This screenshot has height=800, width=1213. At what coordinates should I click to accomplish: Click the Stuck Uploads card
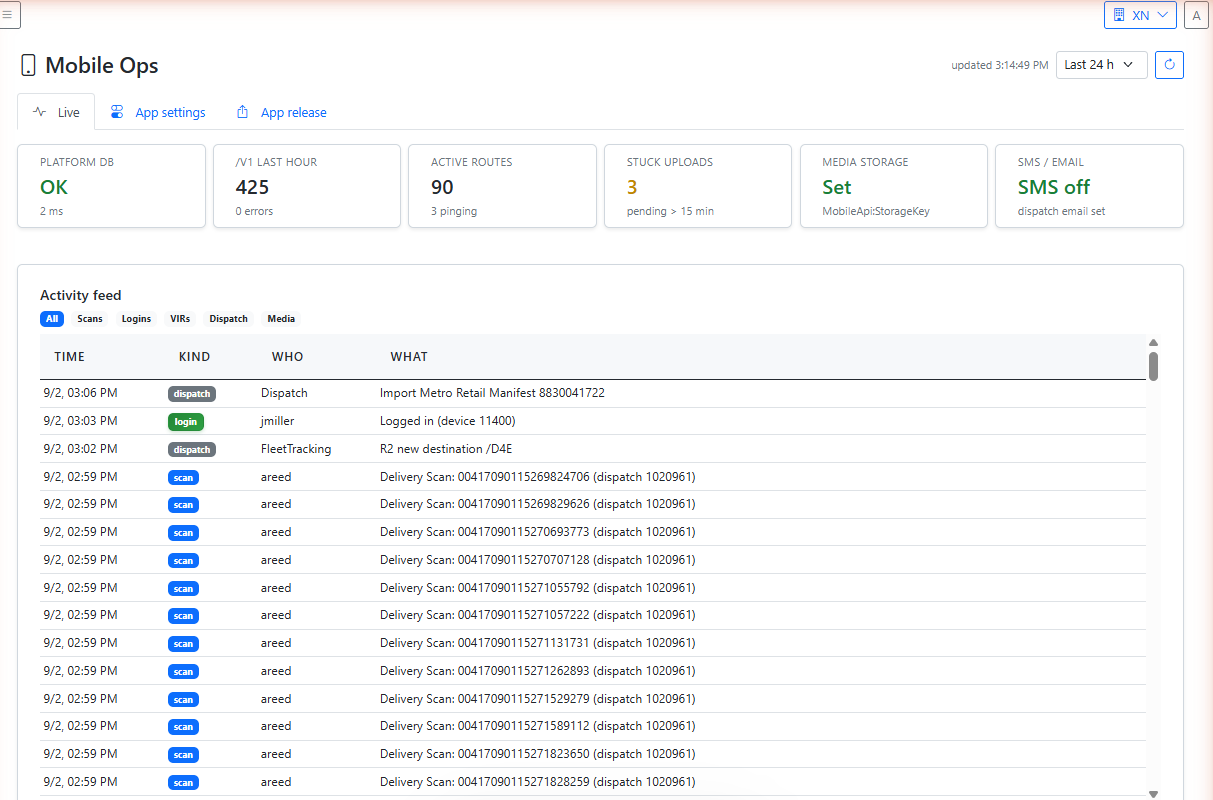[x=698, y=186]
